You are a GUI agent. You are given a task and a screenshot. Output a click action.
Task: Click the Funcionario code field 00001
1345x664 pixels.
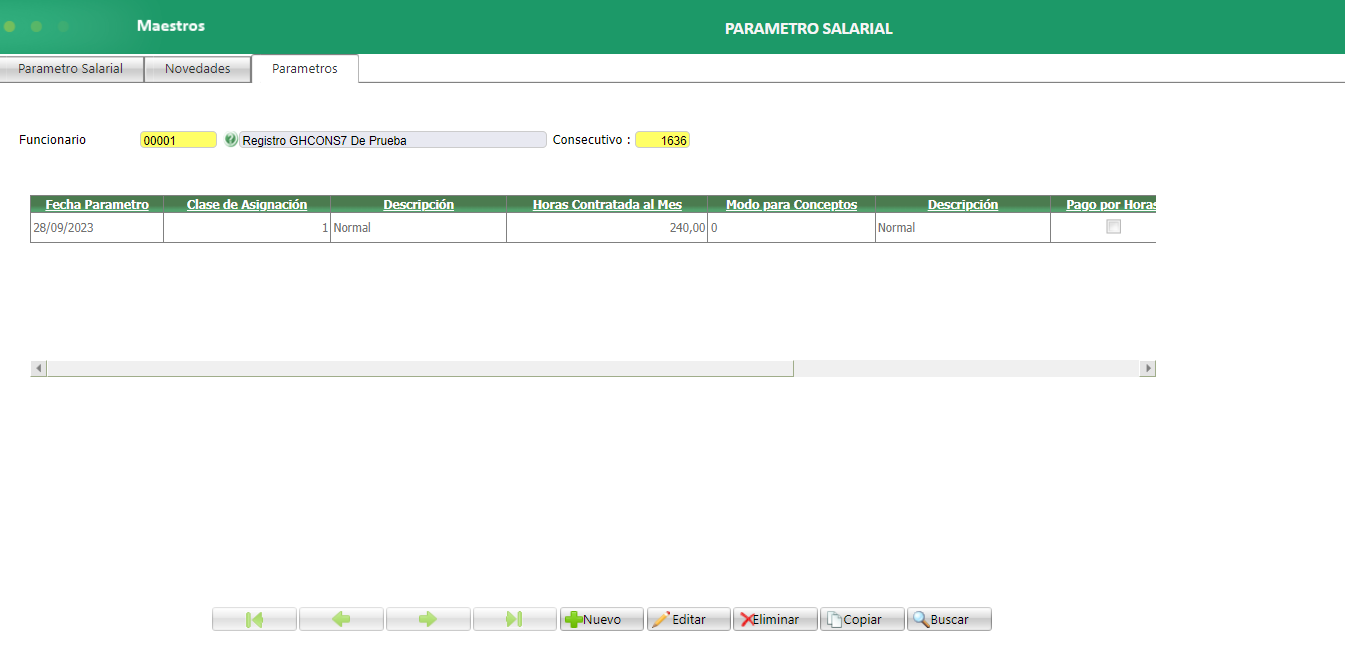[178, 140]
